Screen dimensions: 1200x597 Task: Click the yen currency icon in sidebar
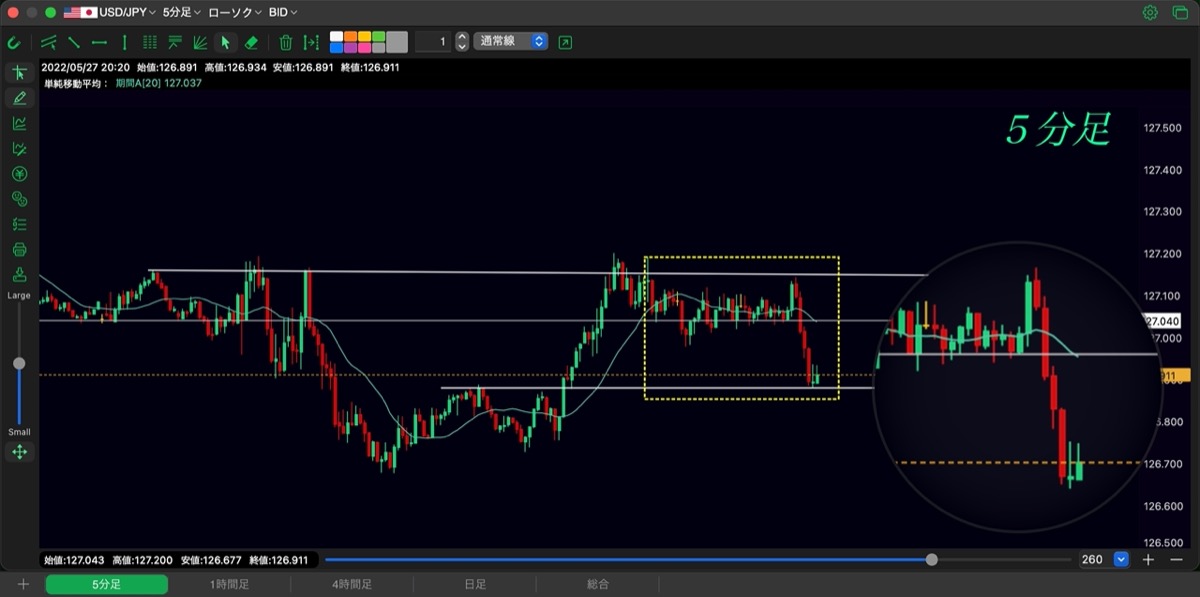[19, 174]
